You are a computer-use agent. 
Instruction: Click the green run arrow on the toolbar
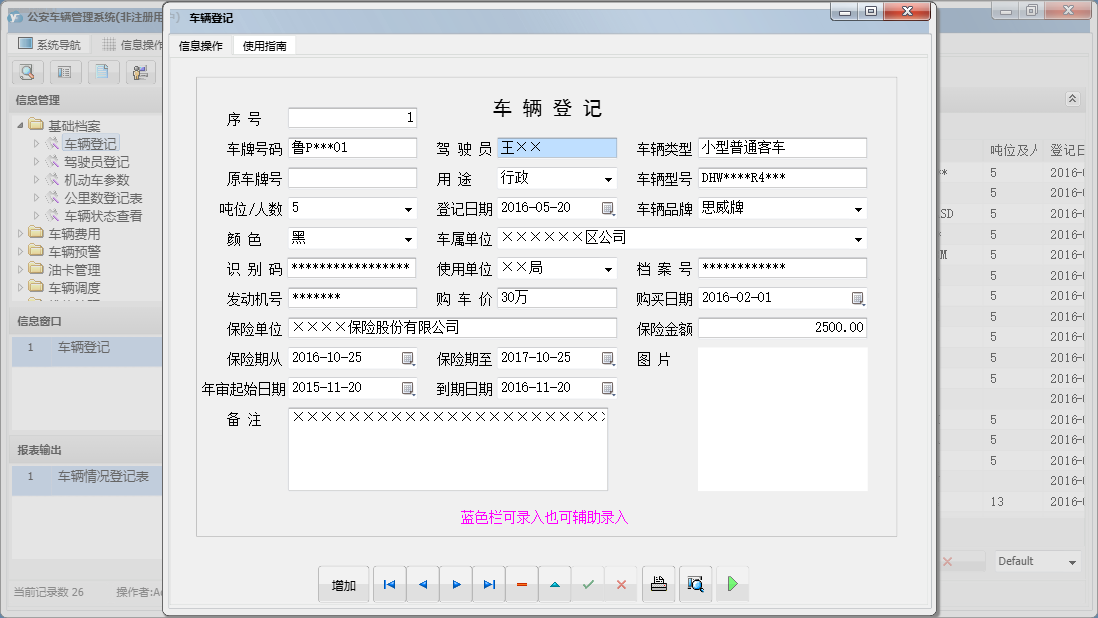coord(731,583)
